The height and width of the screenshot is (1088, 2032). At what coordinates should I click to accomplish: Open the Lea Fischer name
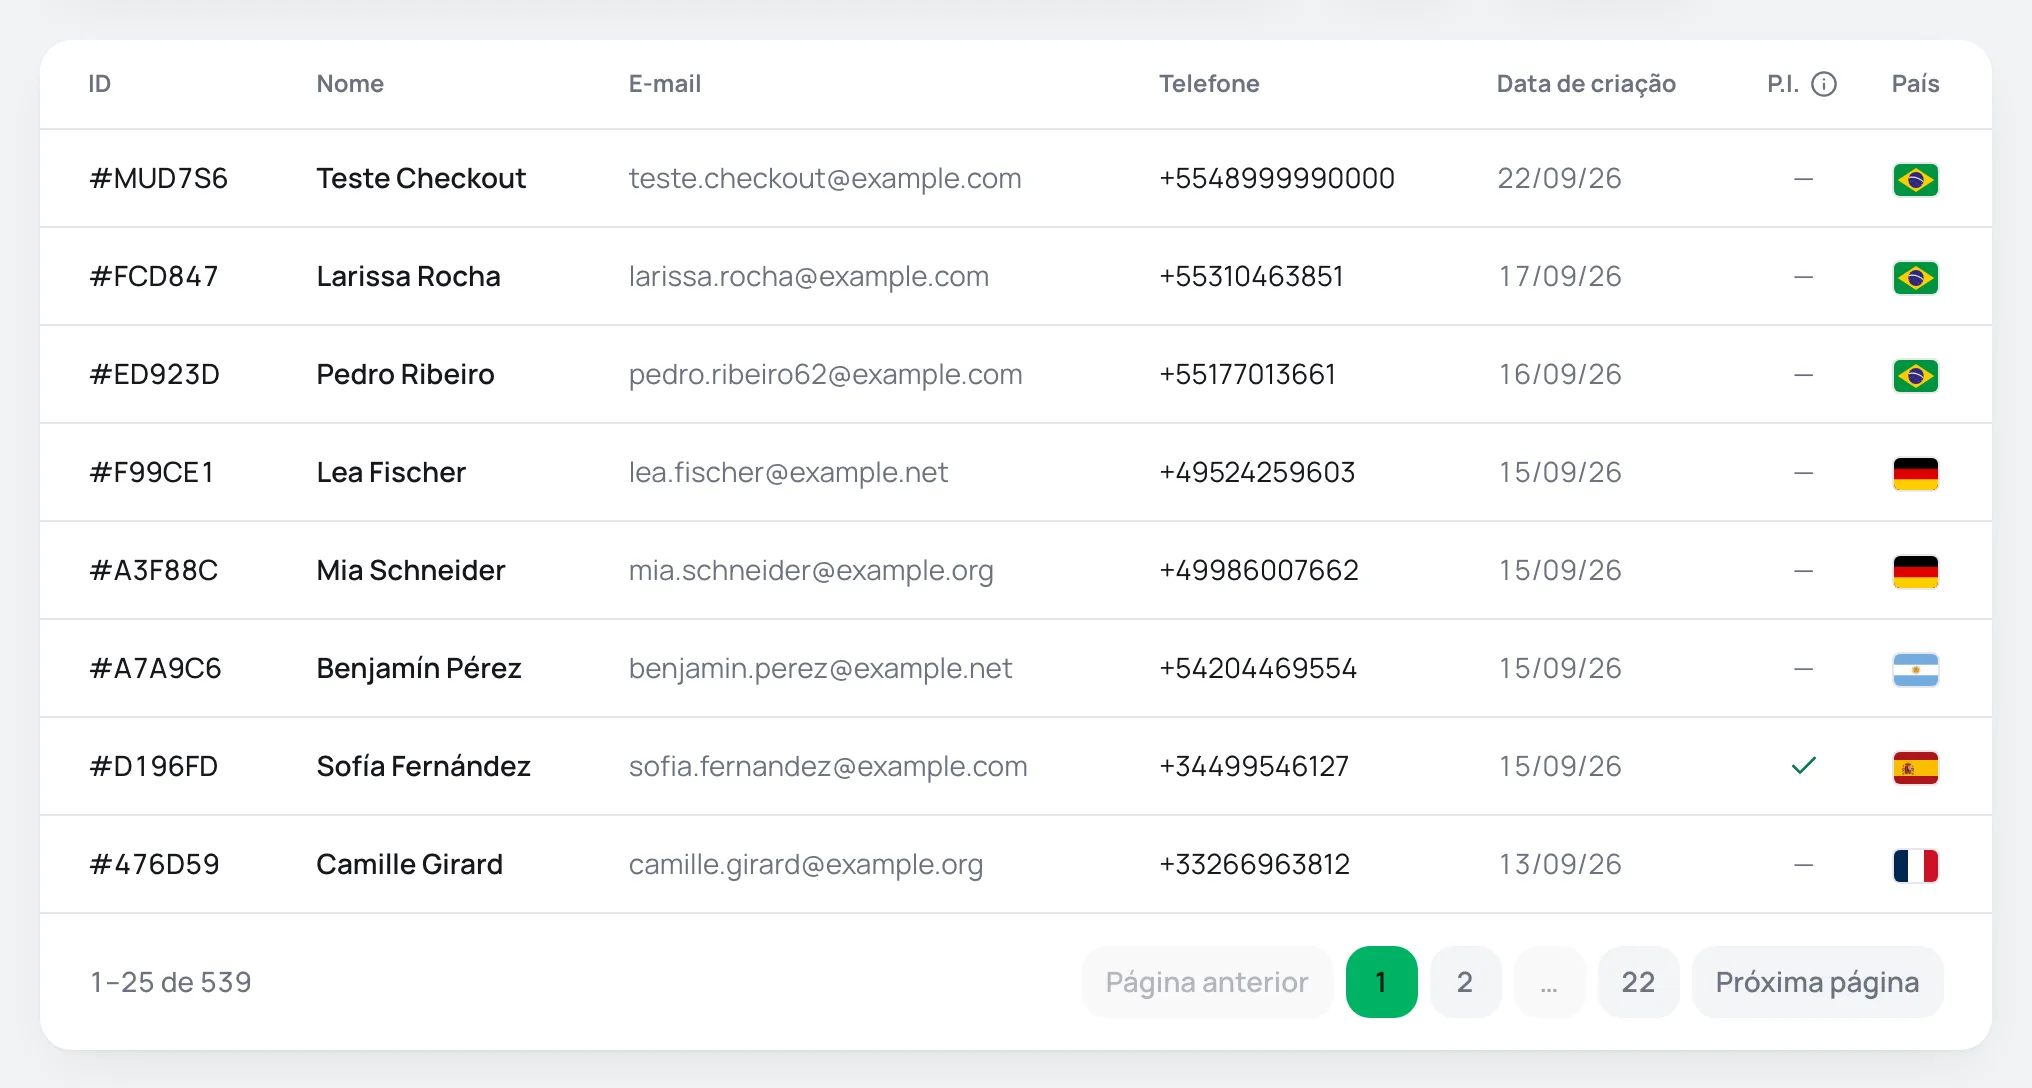pos(391,472)
